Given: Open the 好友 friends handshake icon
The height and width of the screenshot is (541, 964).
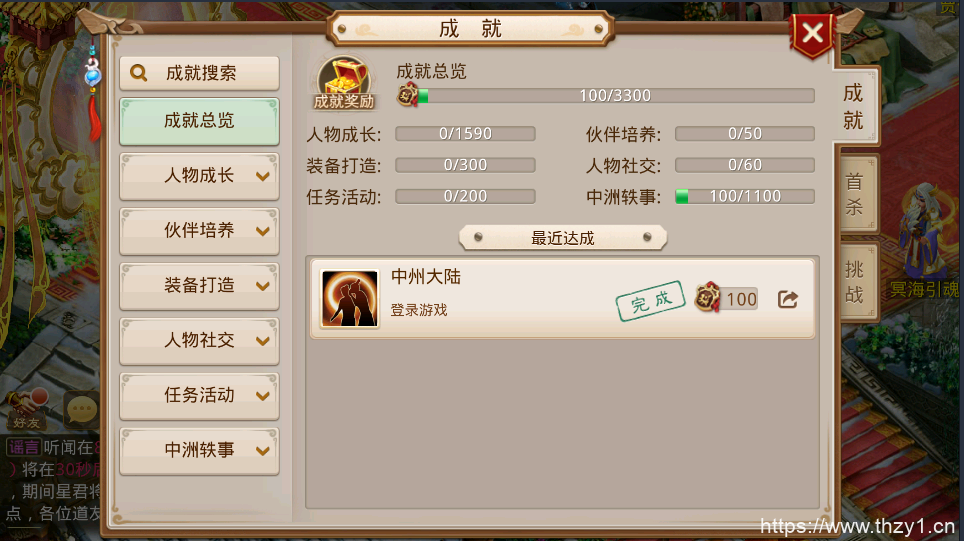Looking at the screenshot, I should click(28, 408).
